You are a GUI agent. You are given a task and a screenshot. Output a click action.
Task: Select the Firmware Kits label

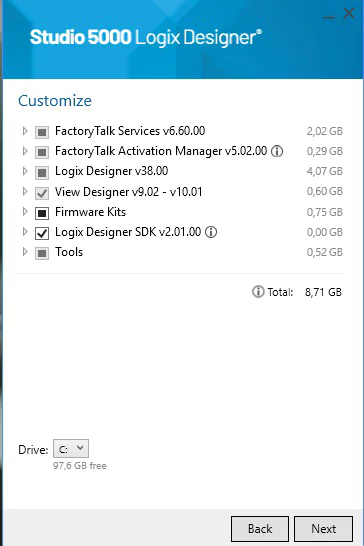click(90, 212)
